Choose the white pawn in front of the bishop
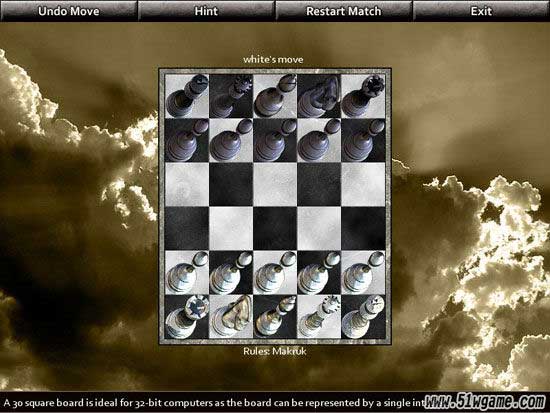Image resolution: width=550 pixels, height=413 pixels. tap(275, 273)
